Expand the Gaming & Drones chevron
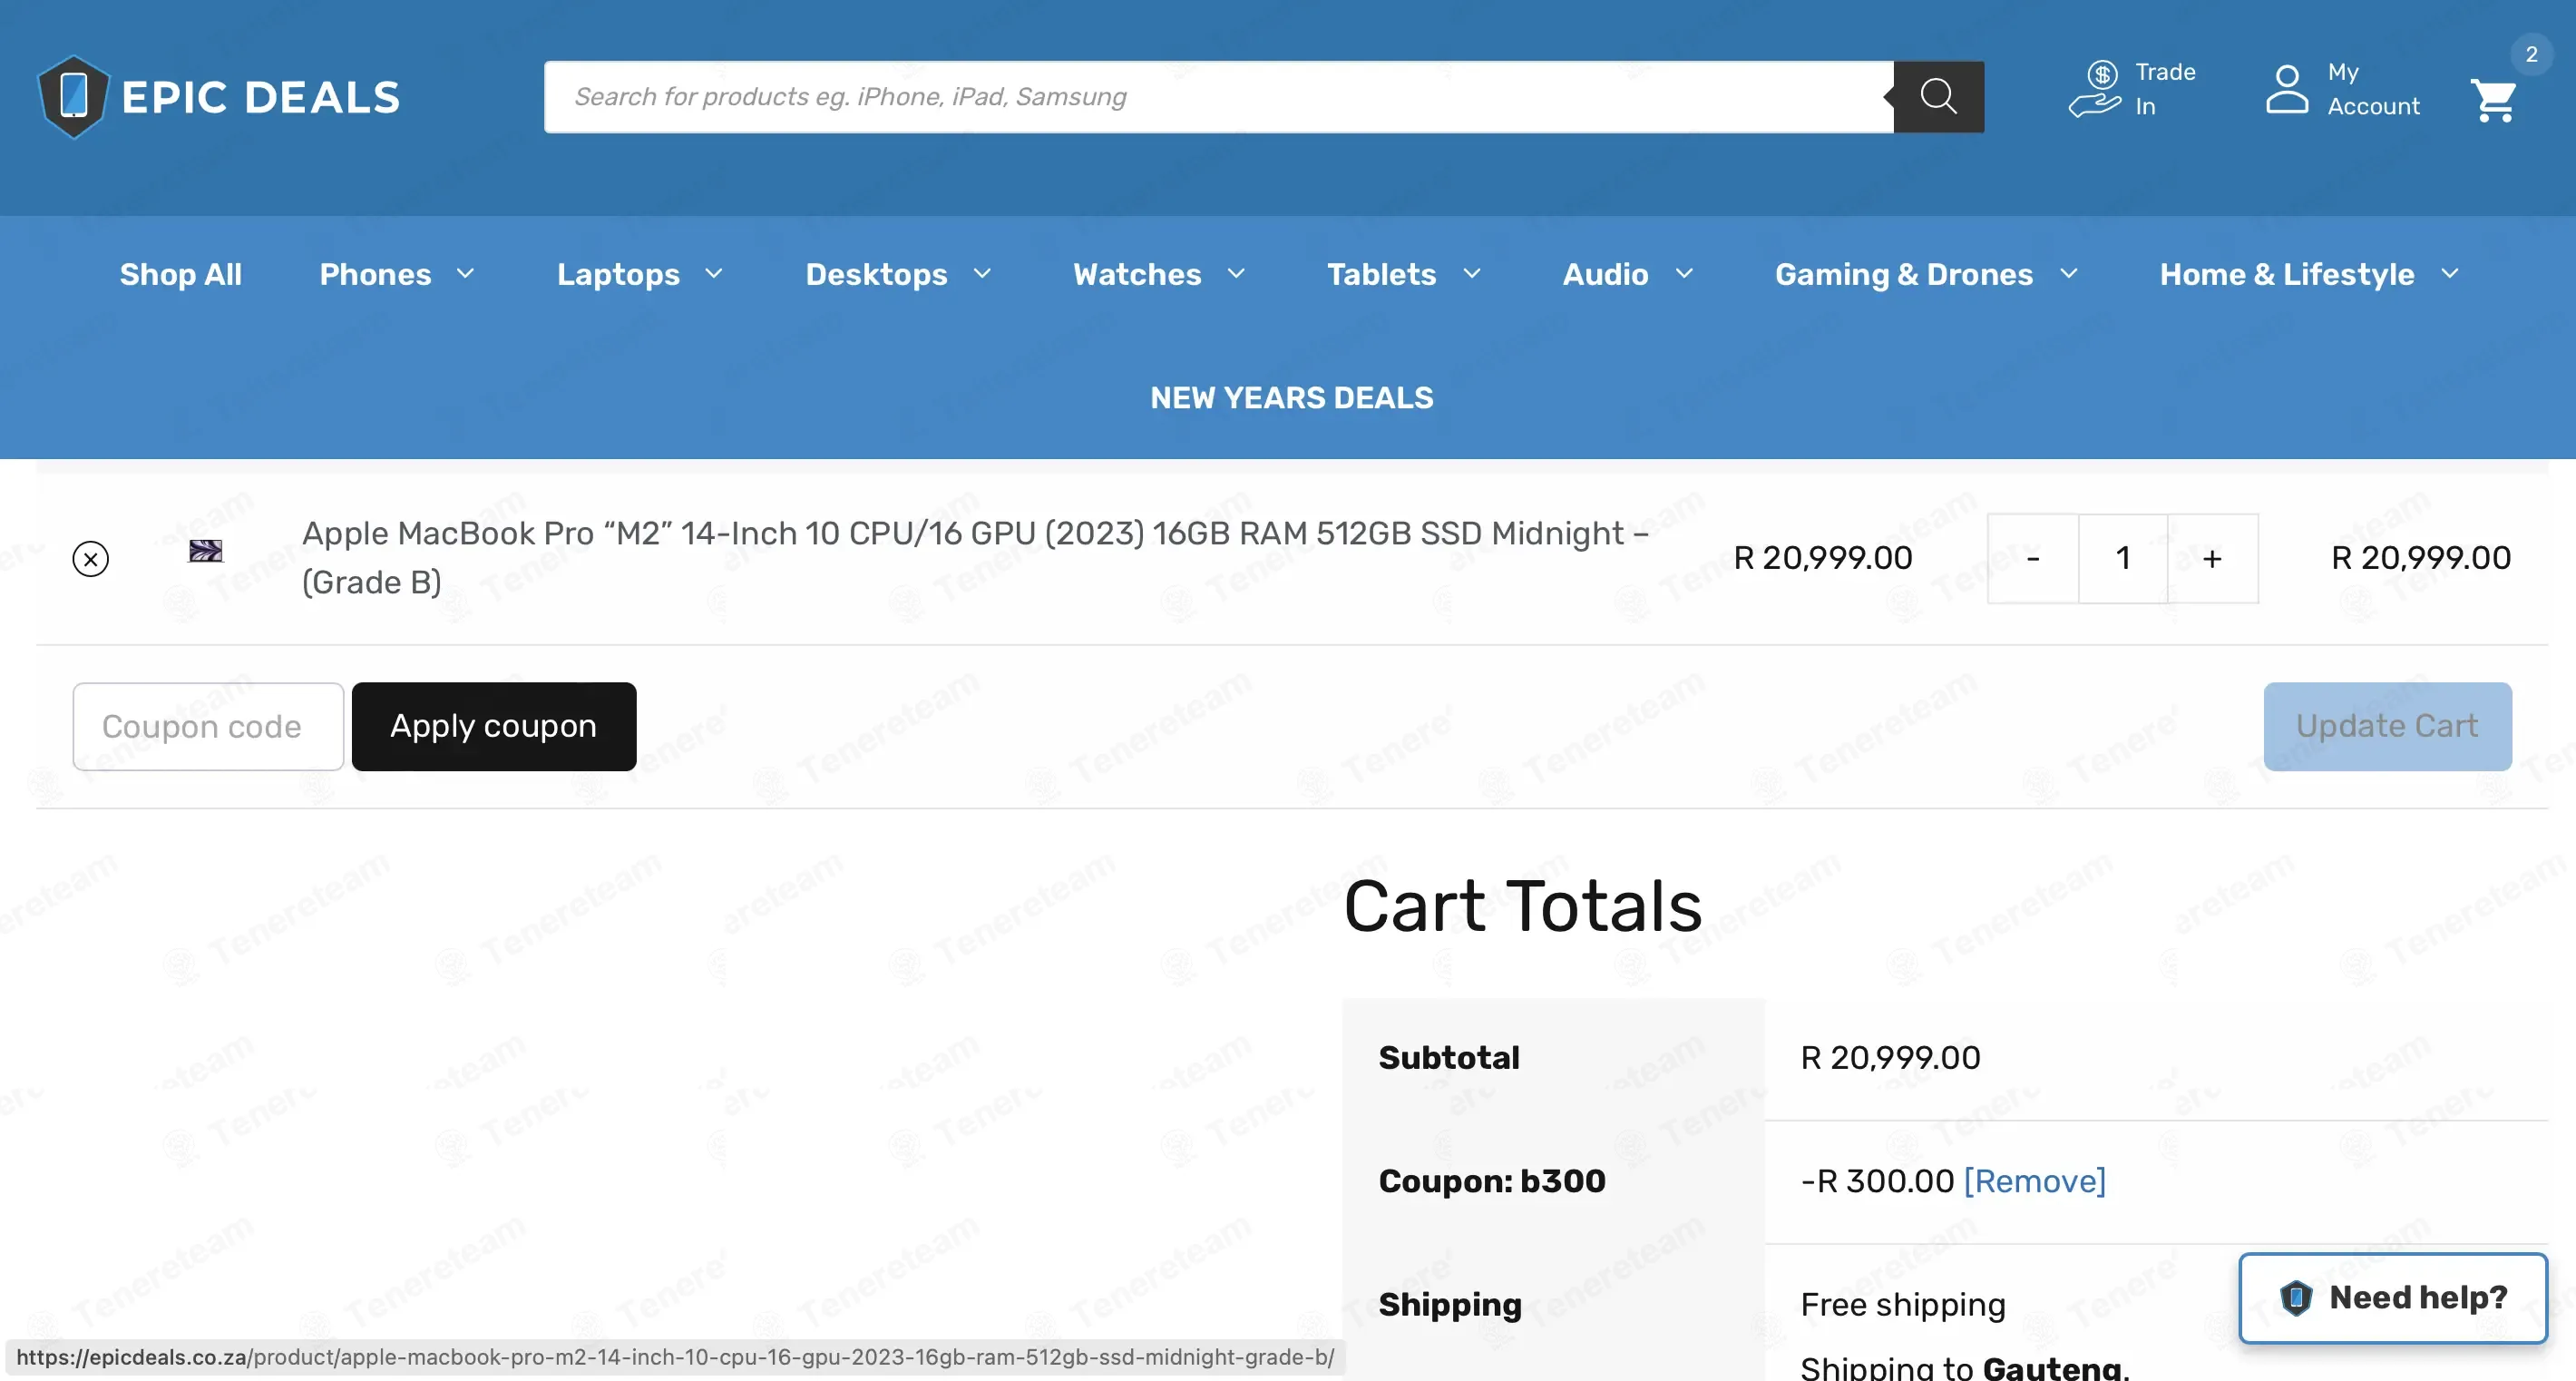 point(2069,274)
